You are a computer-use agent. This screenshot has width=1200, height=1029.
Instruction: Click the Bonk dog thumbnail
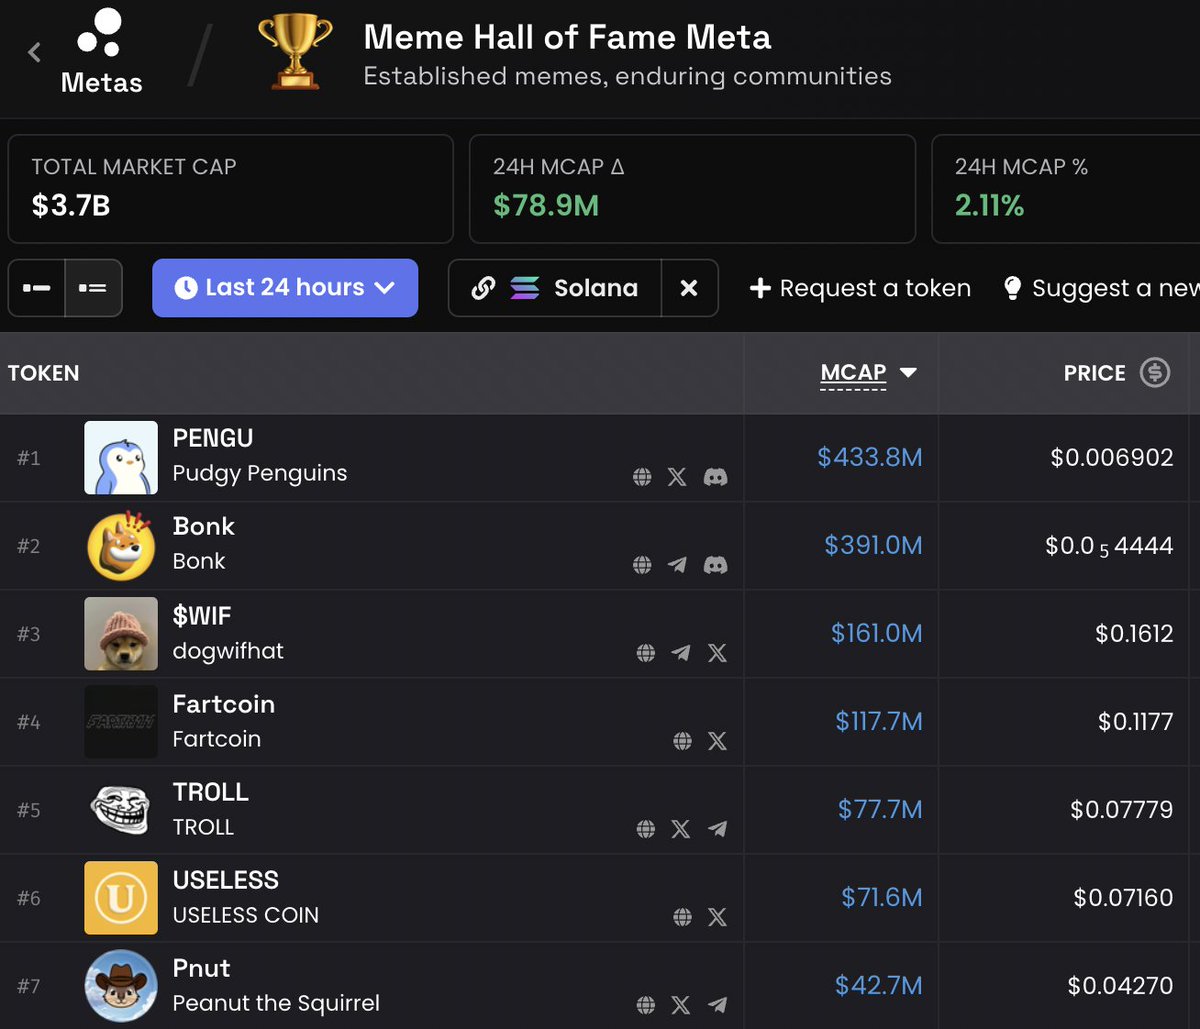coord(121,546)
